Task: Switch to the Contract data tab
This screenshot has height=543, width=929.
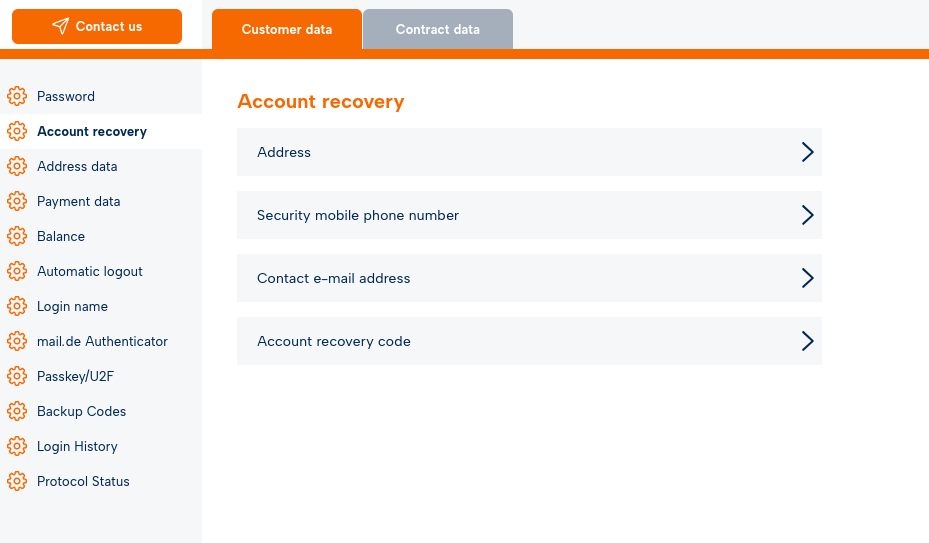Action: coord(437,29)
